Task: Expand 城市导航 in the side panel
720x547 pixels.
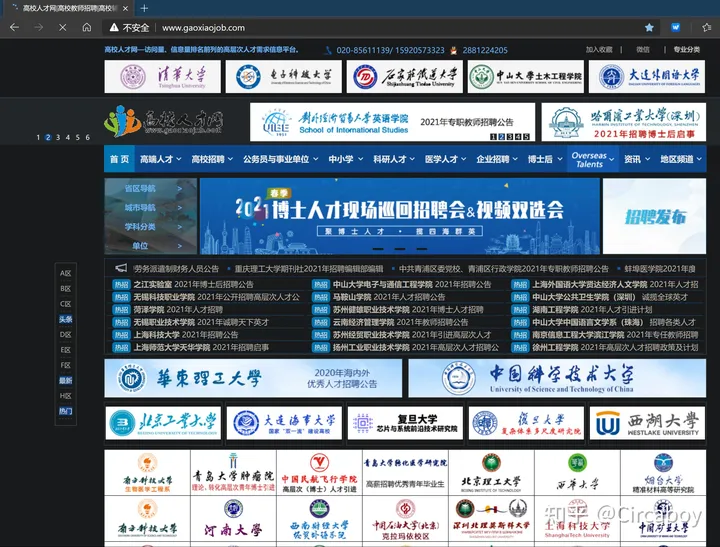Action: click(x=151, y=208)
